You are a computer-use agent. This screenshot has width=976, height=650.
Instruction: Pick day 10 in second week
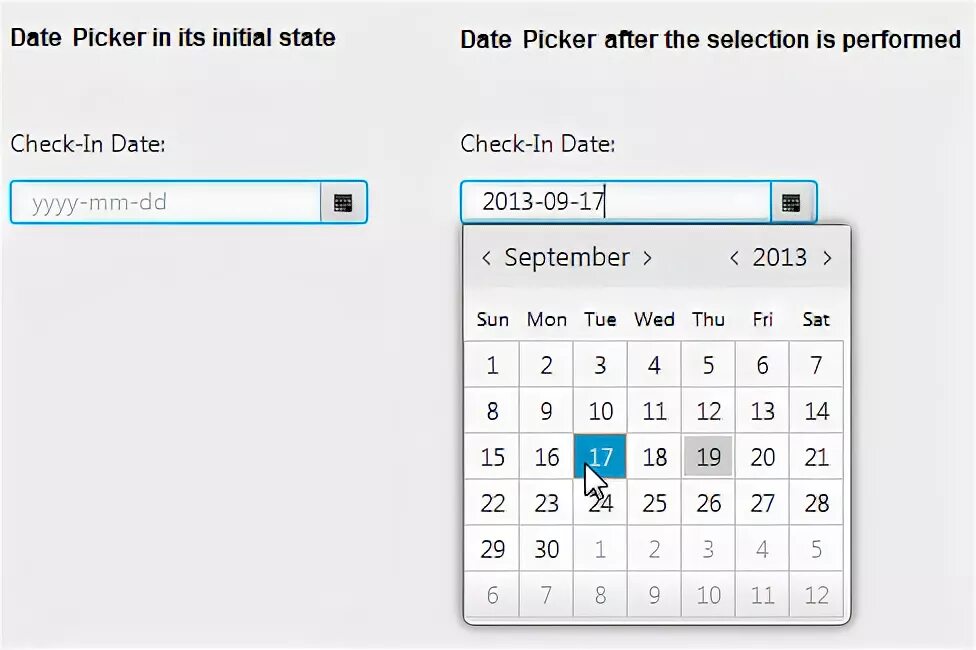pyautogui.click(x=600, y=411)
